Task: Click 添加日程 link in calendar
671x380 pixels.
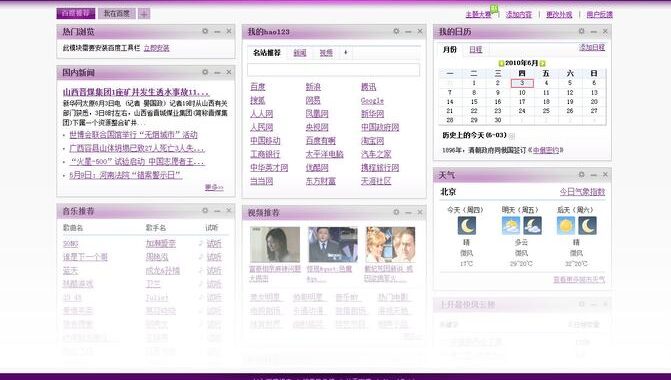Action: click(x=592, y=48)
